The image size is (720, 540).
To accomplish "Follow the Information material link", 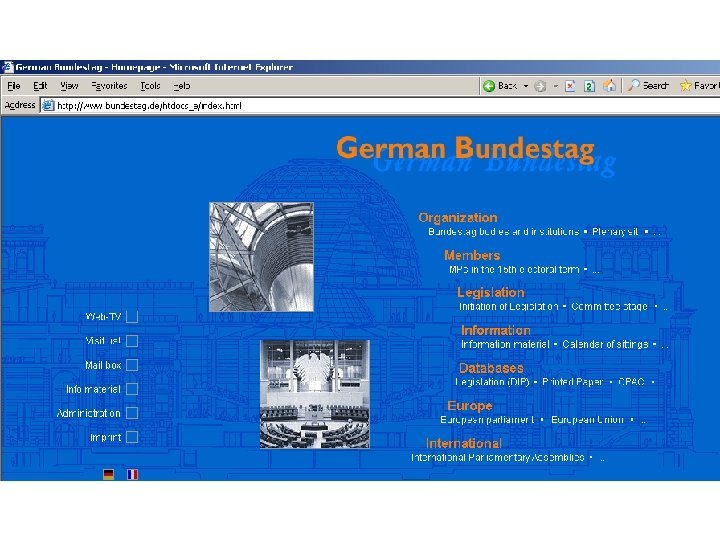I will [x=505, y=344].
